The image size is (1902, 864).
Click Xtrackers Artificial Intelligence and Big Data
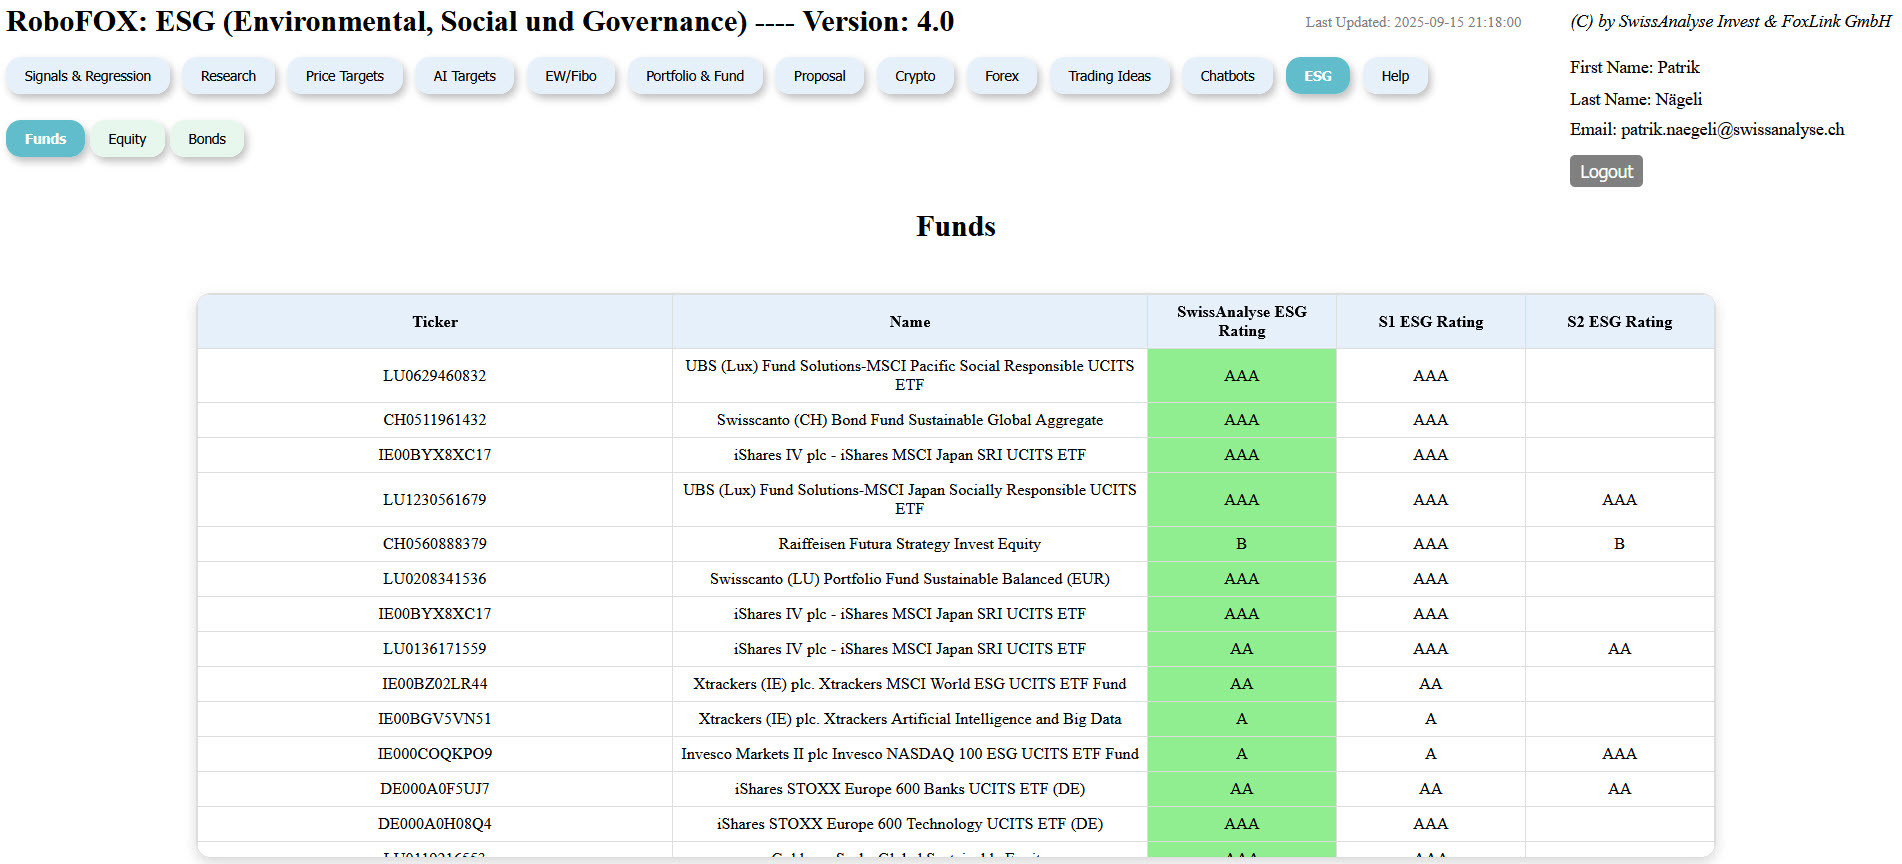(x=910, y=719)
